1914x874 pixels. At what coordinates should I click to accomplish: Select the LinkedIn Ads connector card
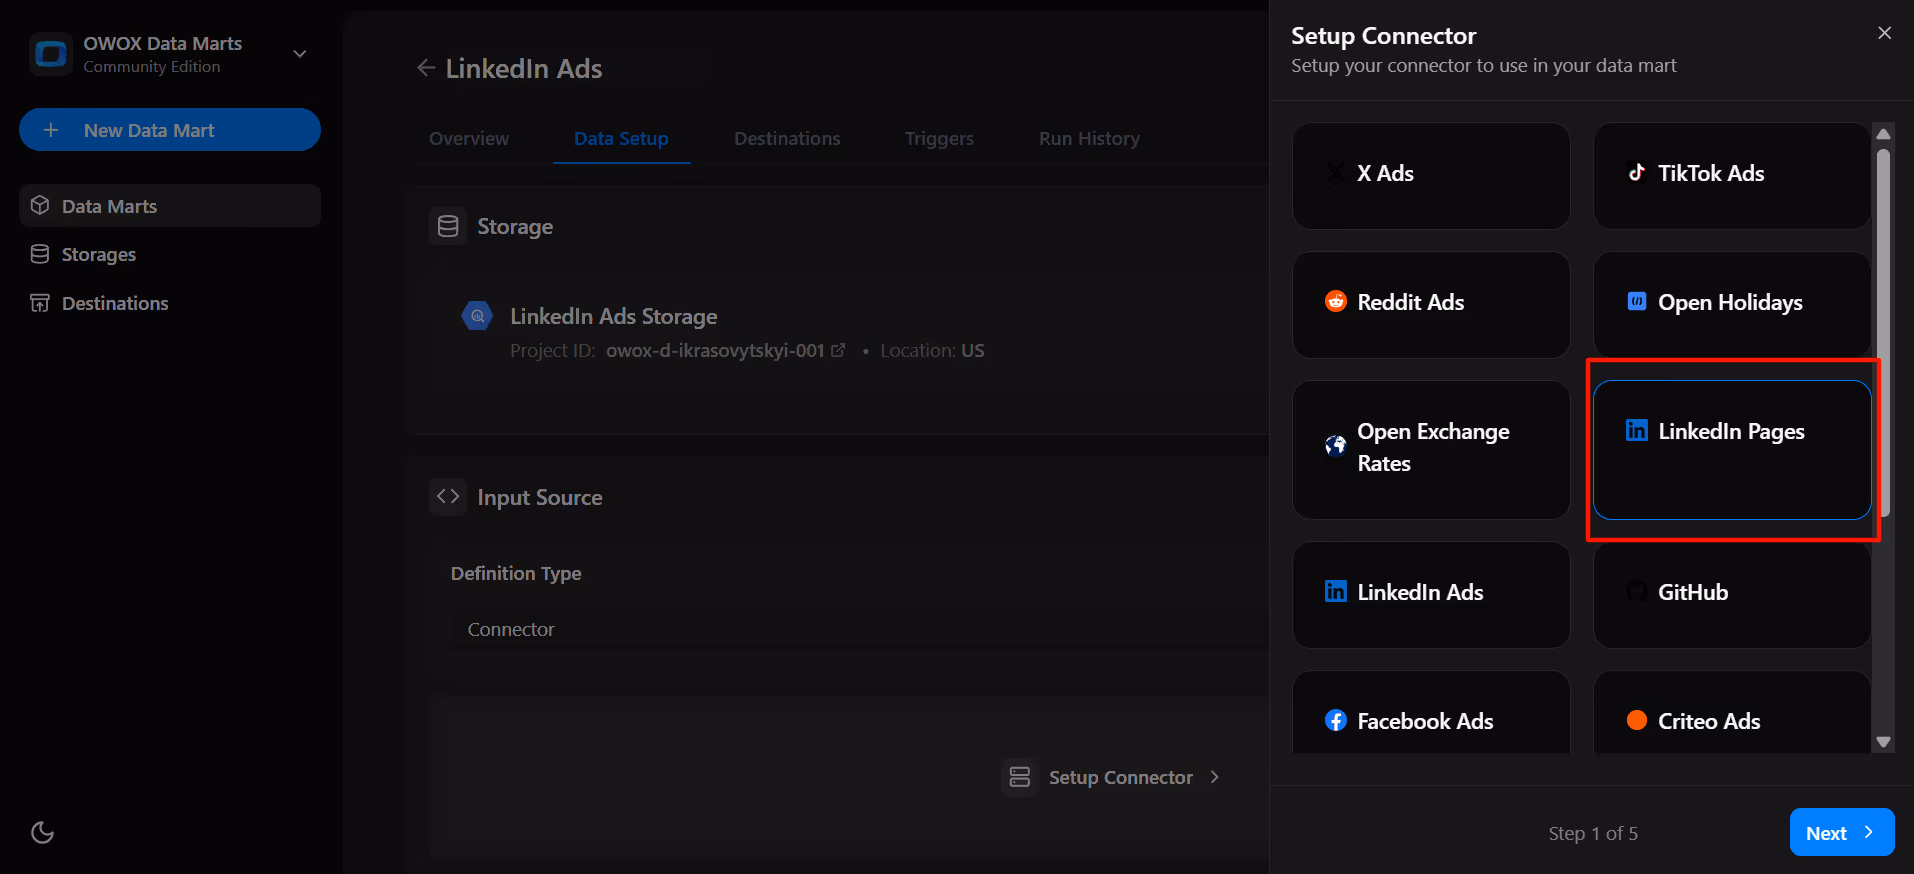click(1431, 595)
